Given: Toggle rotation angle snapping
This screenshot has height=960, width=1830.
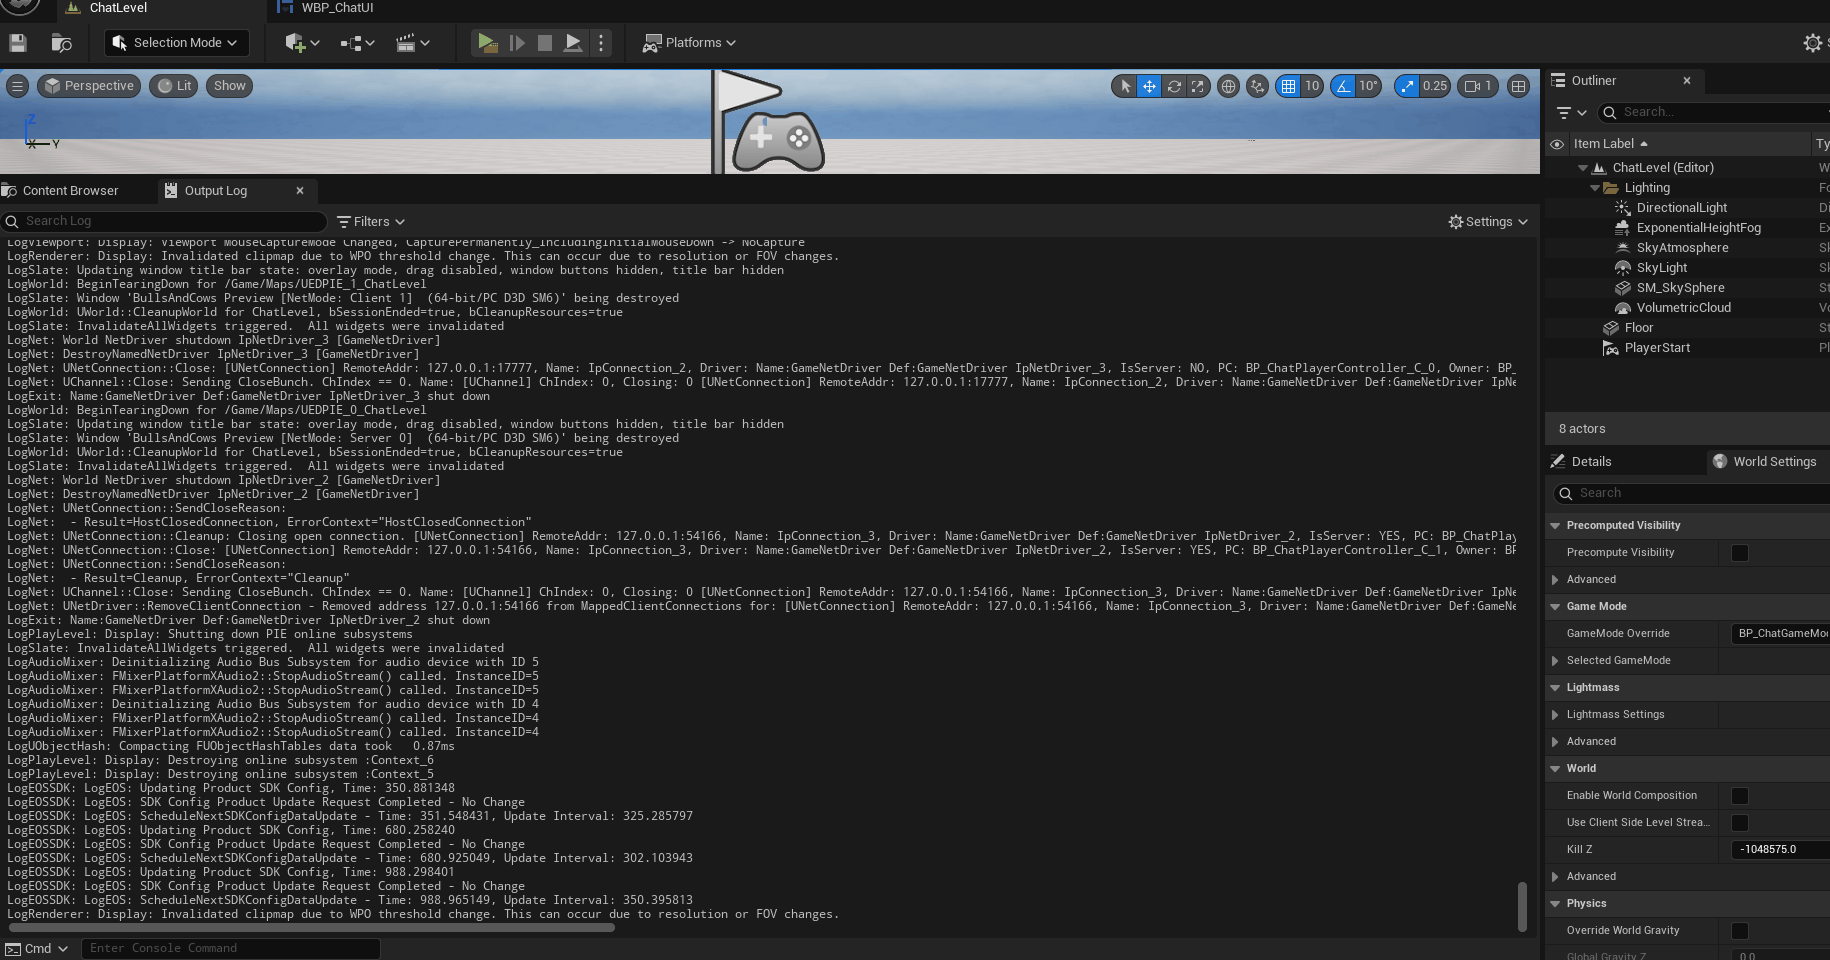Looking at the screenshot, I should coord(1343,86).
